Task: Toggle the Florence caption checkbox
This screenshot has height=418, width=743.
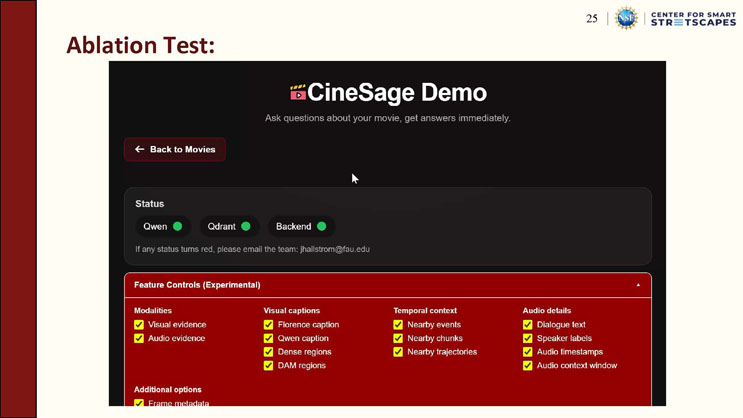Action: pyautogui.click(x=268, y=325)
